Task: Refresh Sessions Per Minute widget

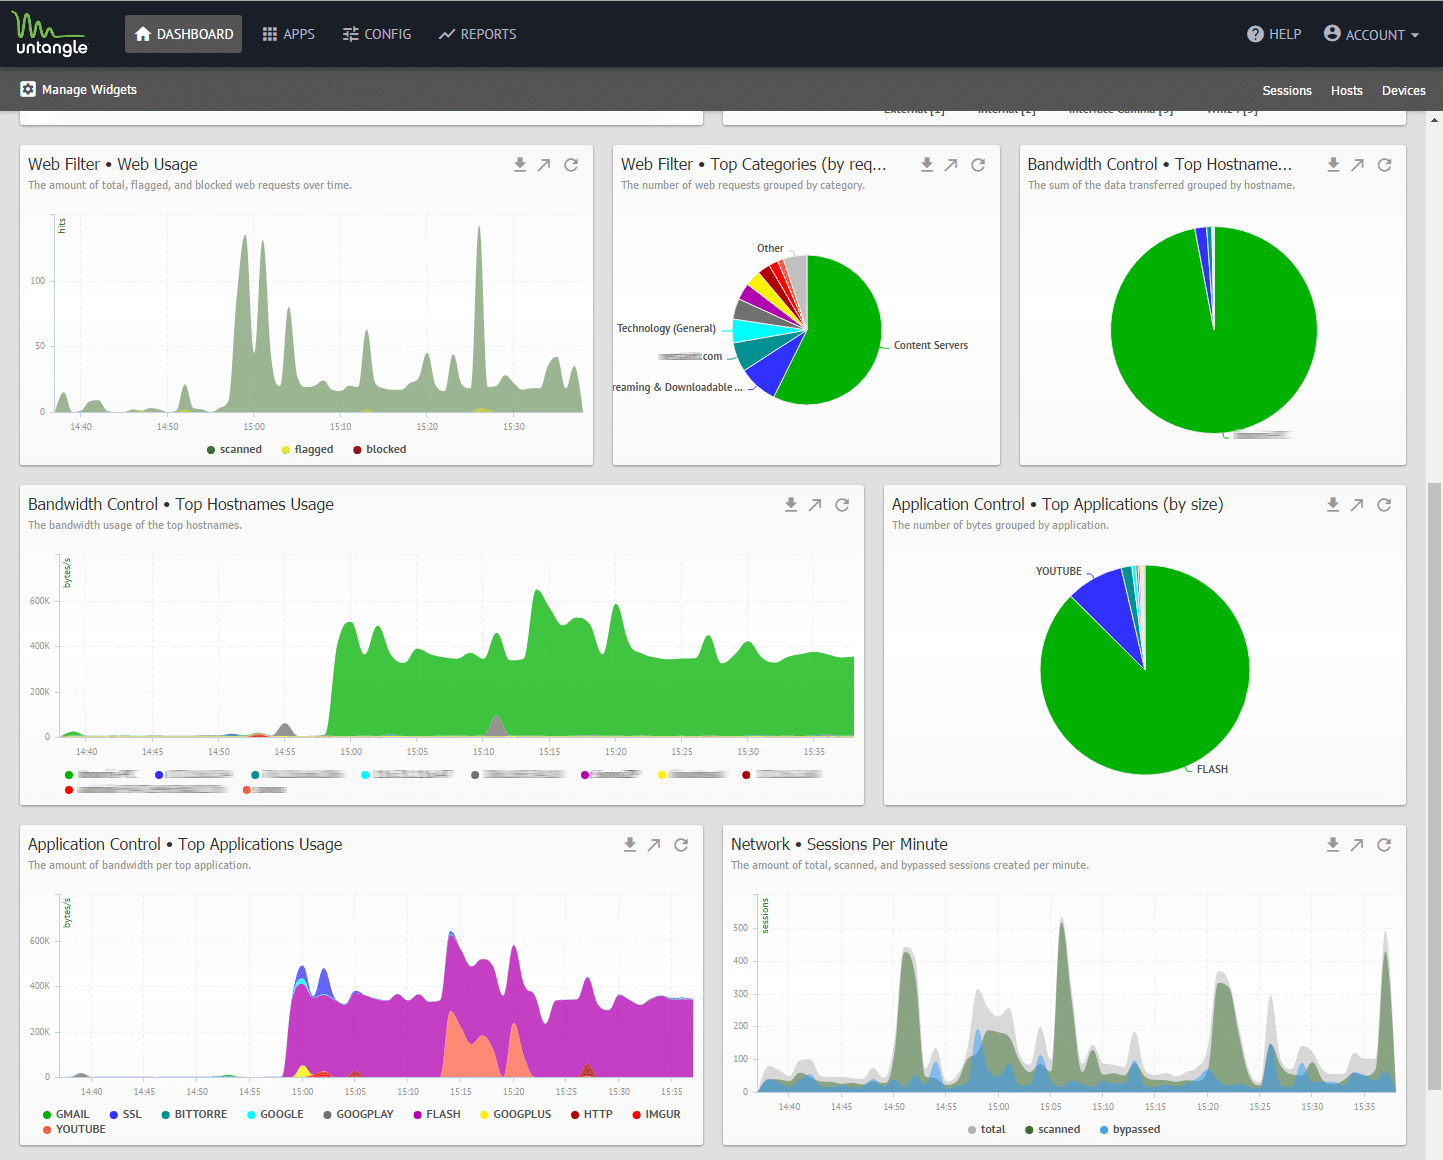Action: (1384, 845)
